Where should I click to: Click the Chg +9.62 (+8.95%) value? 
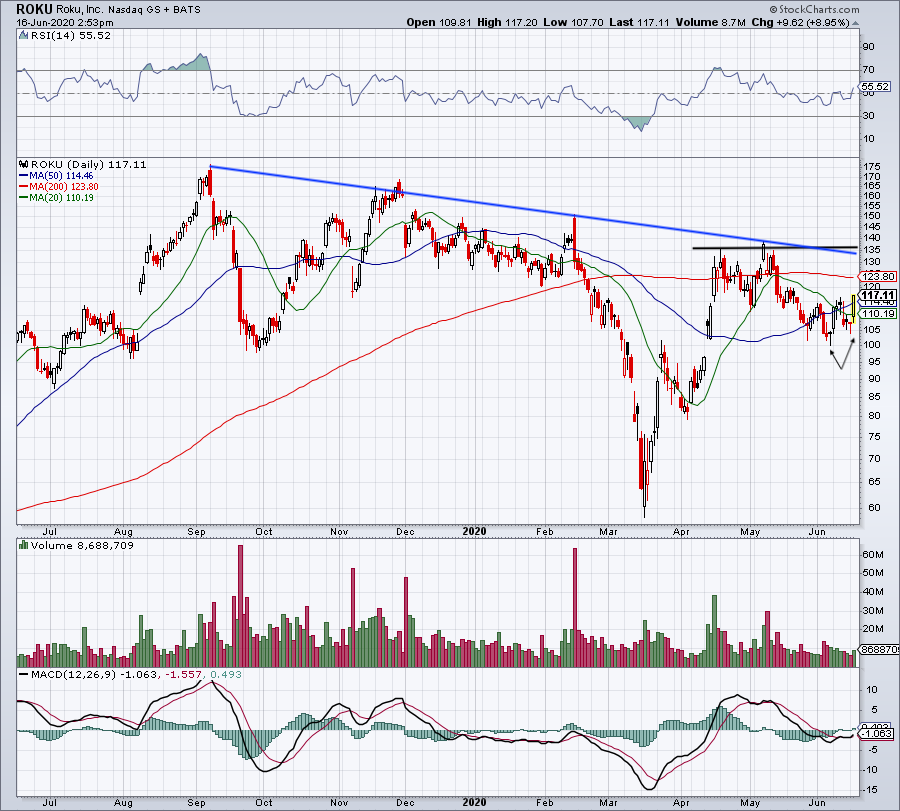click(800, 22)
